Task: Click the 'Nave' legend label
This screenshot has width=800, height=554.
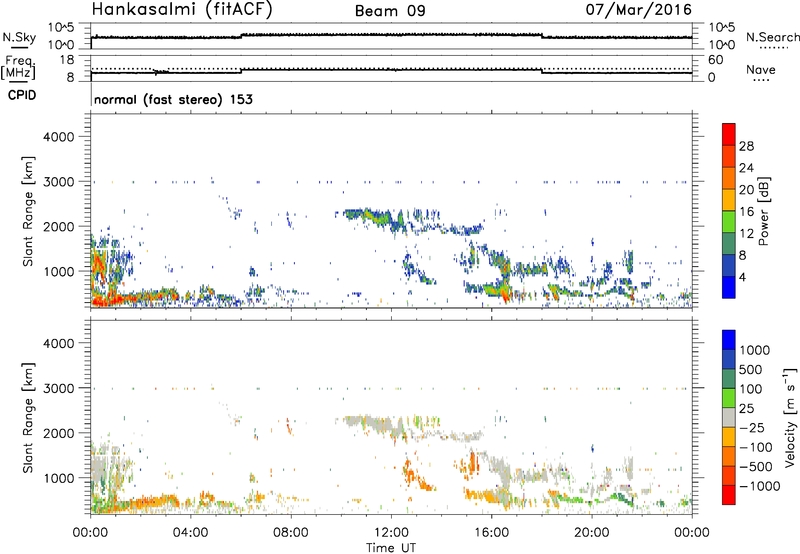Action: [x=761, y=69]
